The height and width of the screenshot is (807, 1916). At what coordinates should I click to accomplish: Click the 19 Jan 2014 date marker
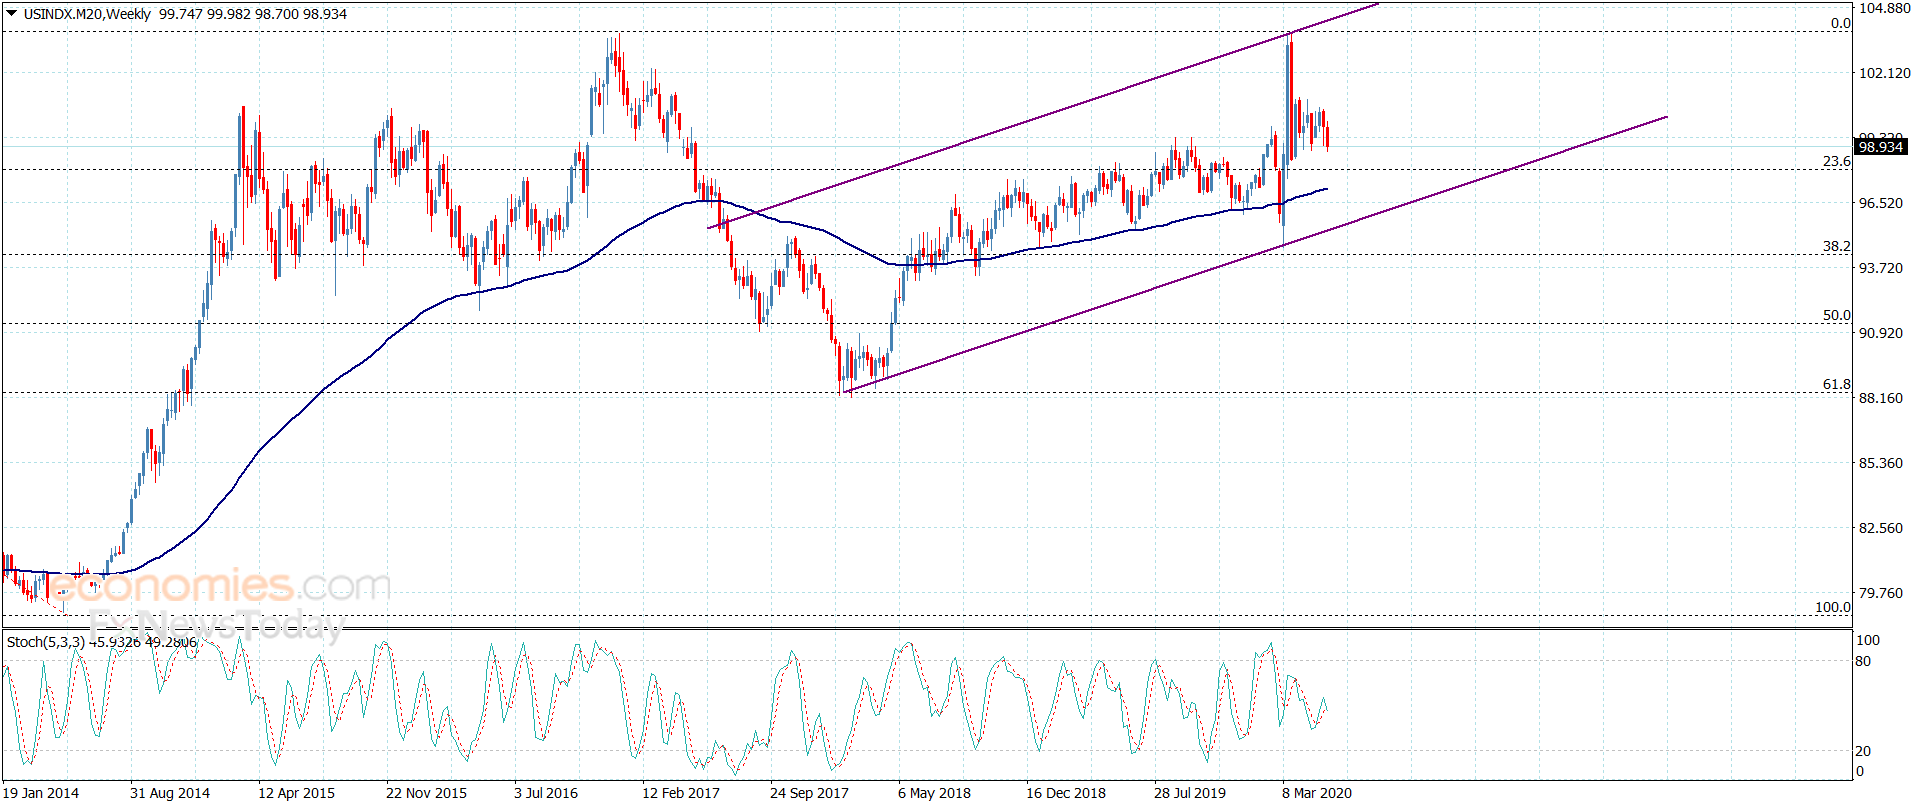tap(41, 793)
